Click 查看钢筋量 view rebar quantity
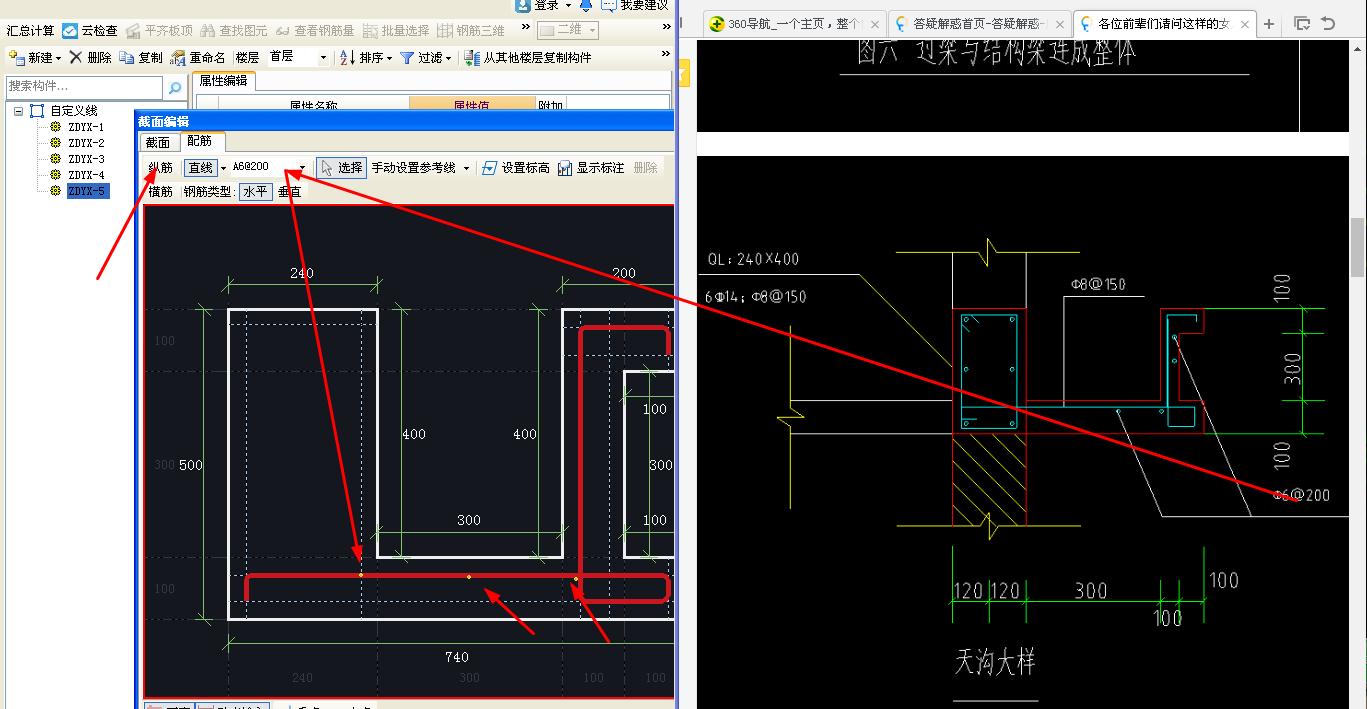 click(314, 31)
